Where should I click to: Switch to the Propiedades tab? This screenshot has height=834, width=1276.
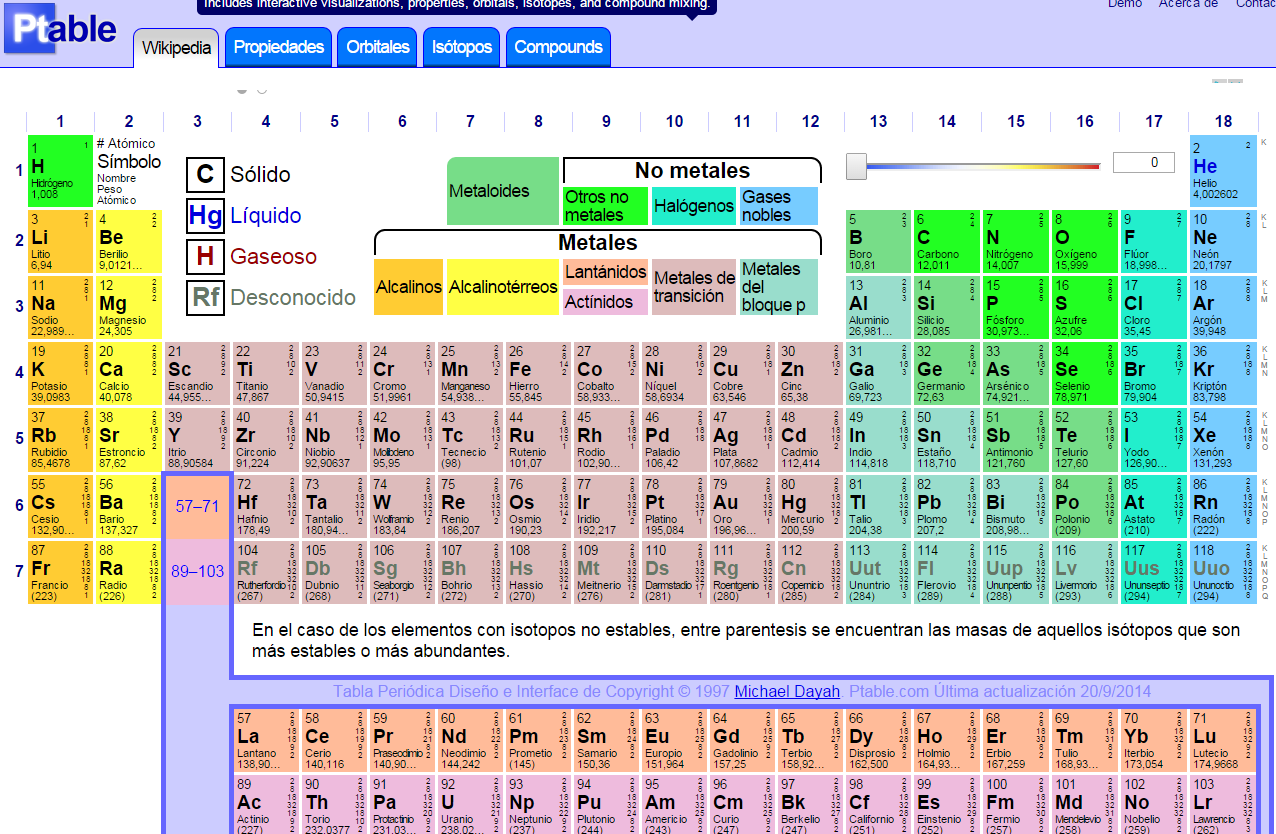[277, 46]
